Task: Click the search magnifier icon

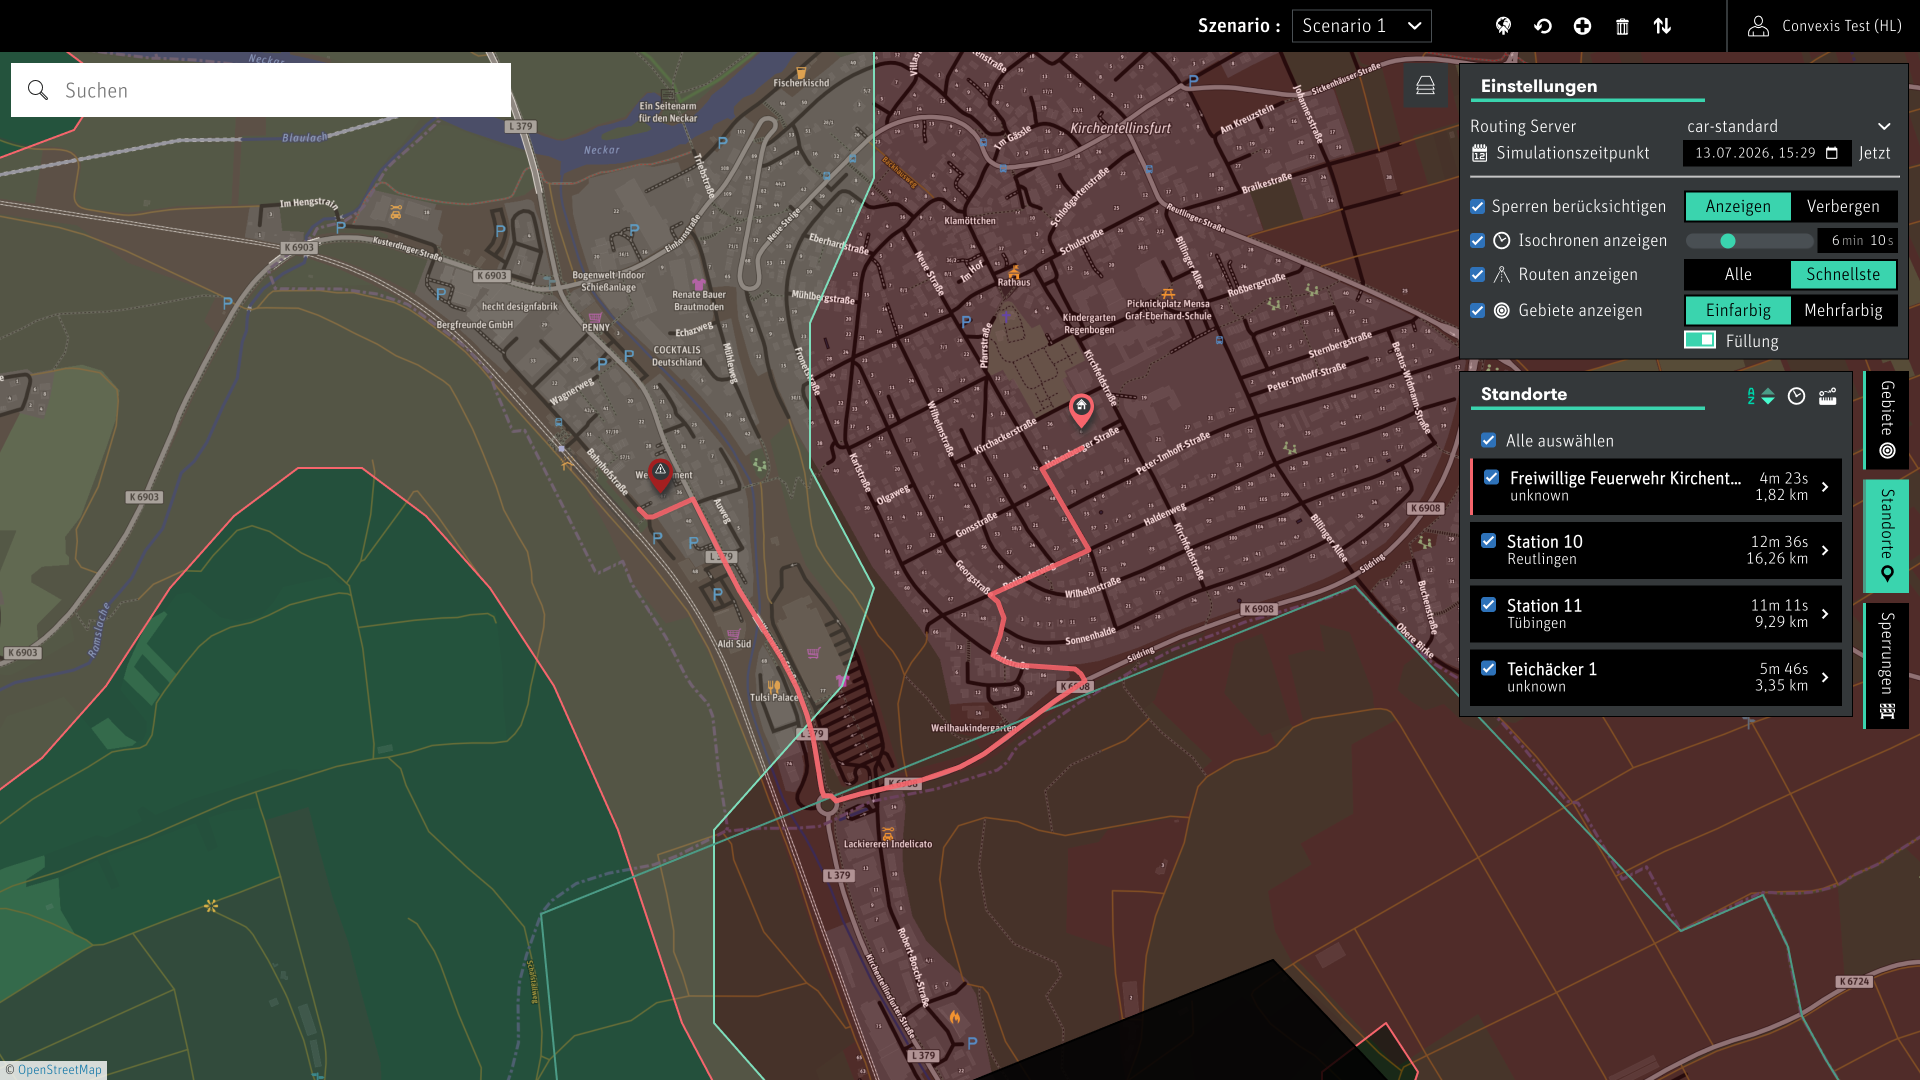Action: click(38, 90)
